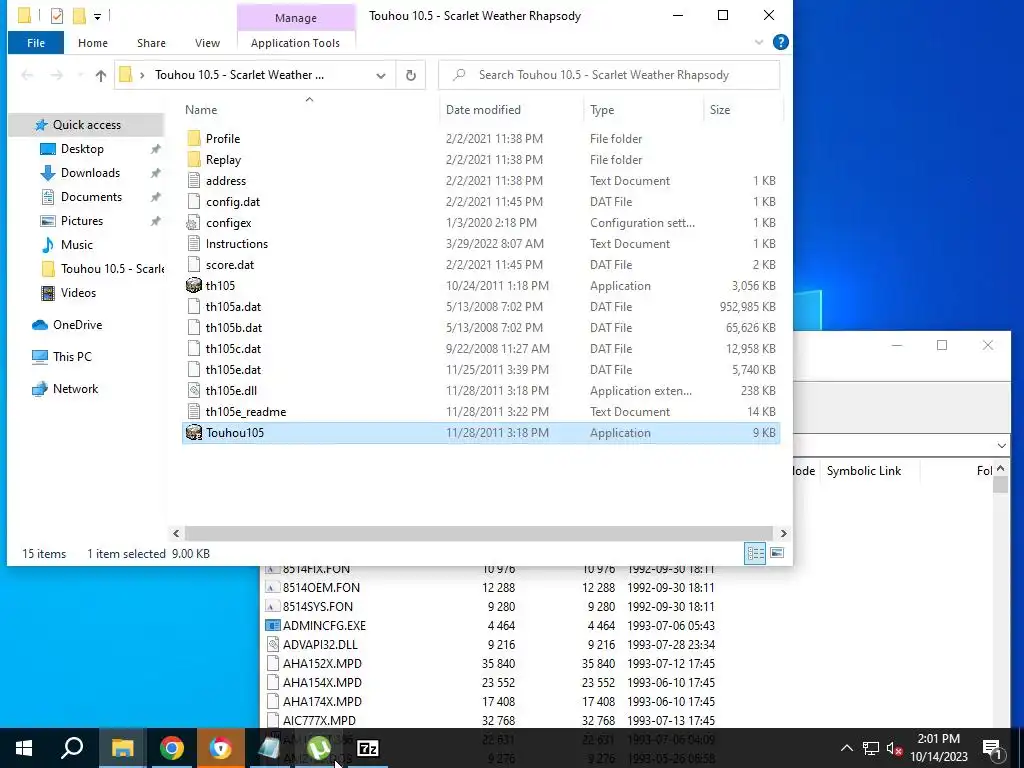Sort by the Size column
Viewport: 1024px width, 768px height.
click(x=720, y=110)
